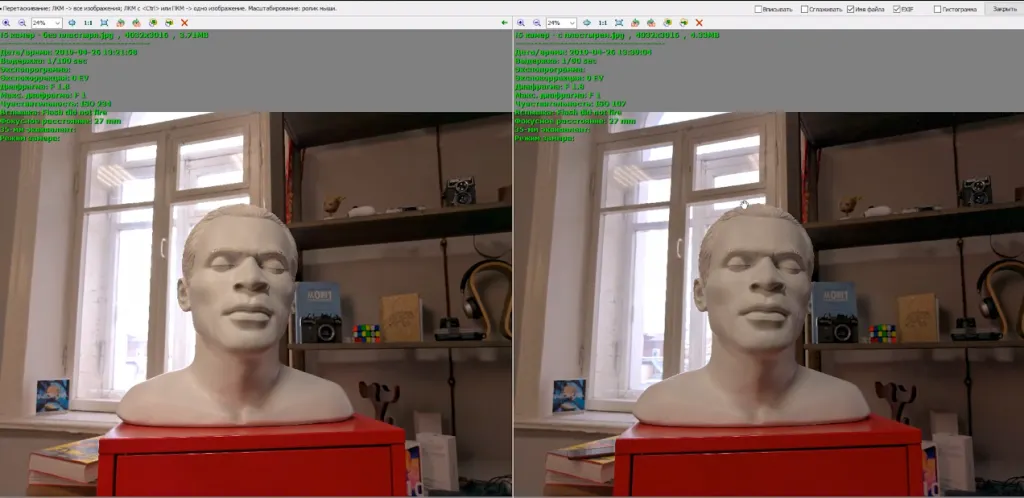Image resolution: width=1024 pixels, height=498 pixels.
Task: Enable the Гистограмма checkbox
Action: pos(937,9)
